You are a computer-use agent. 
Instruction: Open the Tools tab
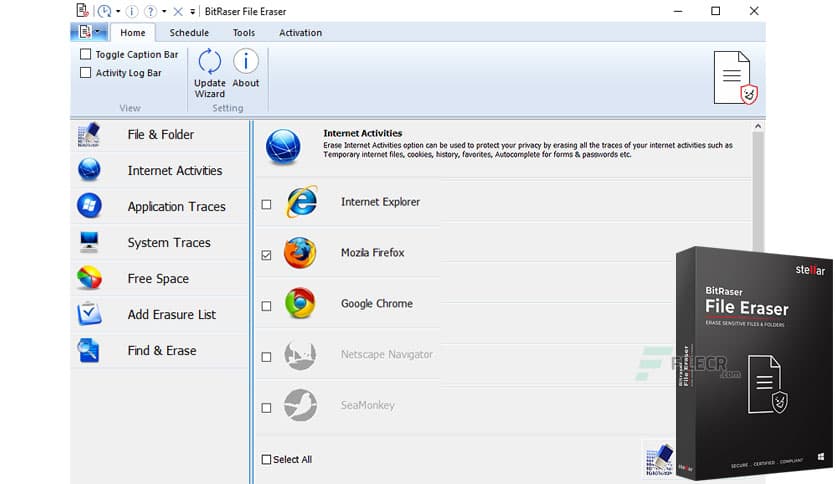click(244, 33)
